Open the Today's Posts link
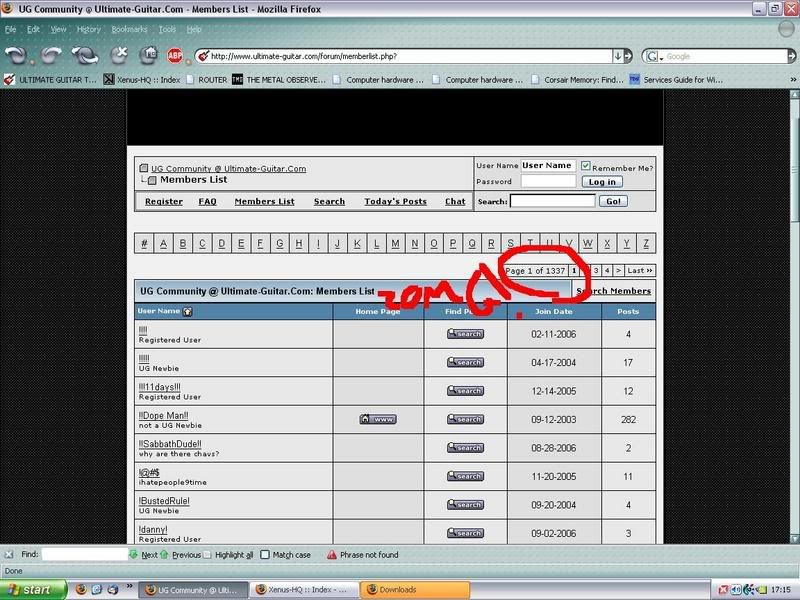The height and width of the screenshot is (600, 800). pyautogui.click(x=395, y=202)
